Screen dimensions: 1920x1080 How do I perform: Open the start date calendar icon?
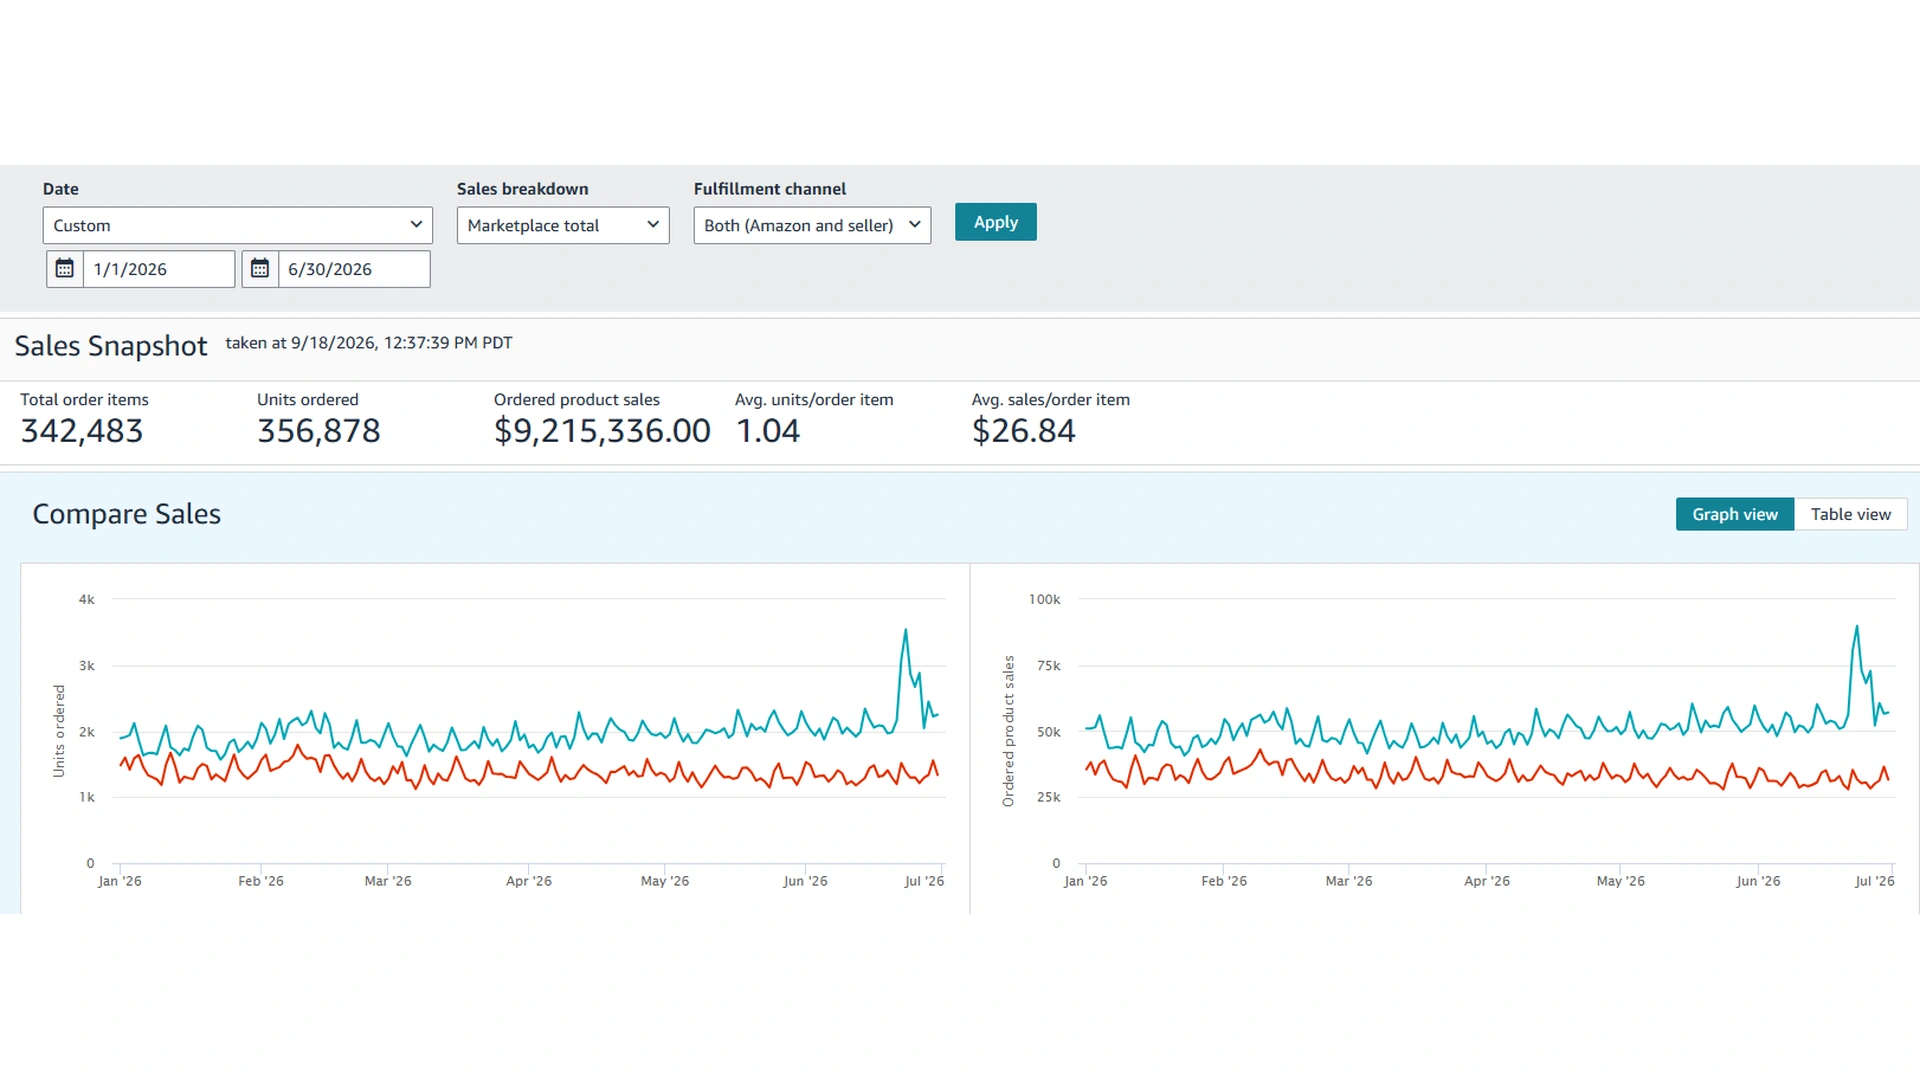pos(65,269)
